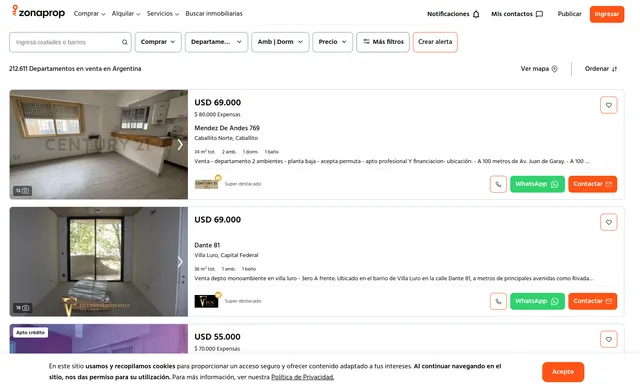Click the search magnifier icon in location field
Image resolution: width=640 pixels, height=389 pixels.
(x=124, y=42)
